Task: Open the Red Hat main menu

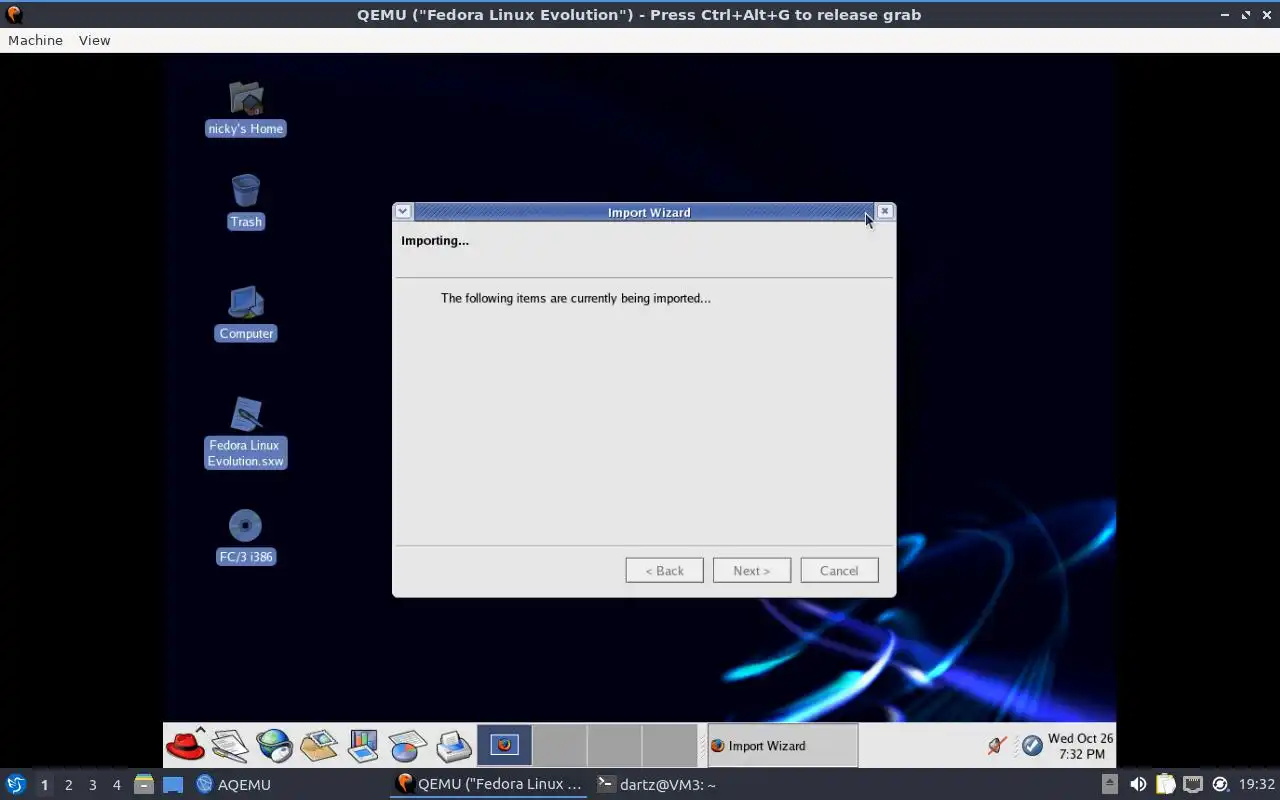Action: coord(185,745)
